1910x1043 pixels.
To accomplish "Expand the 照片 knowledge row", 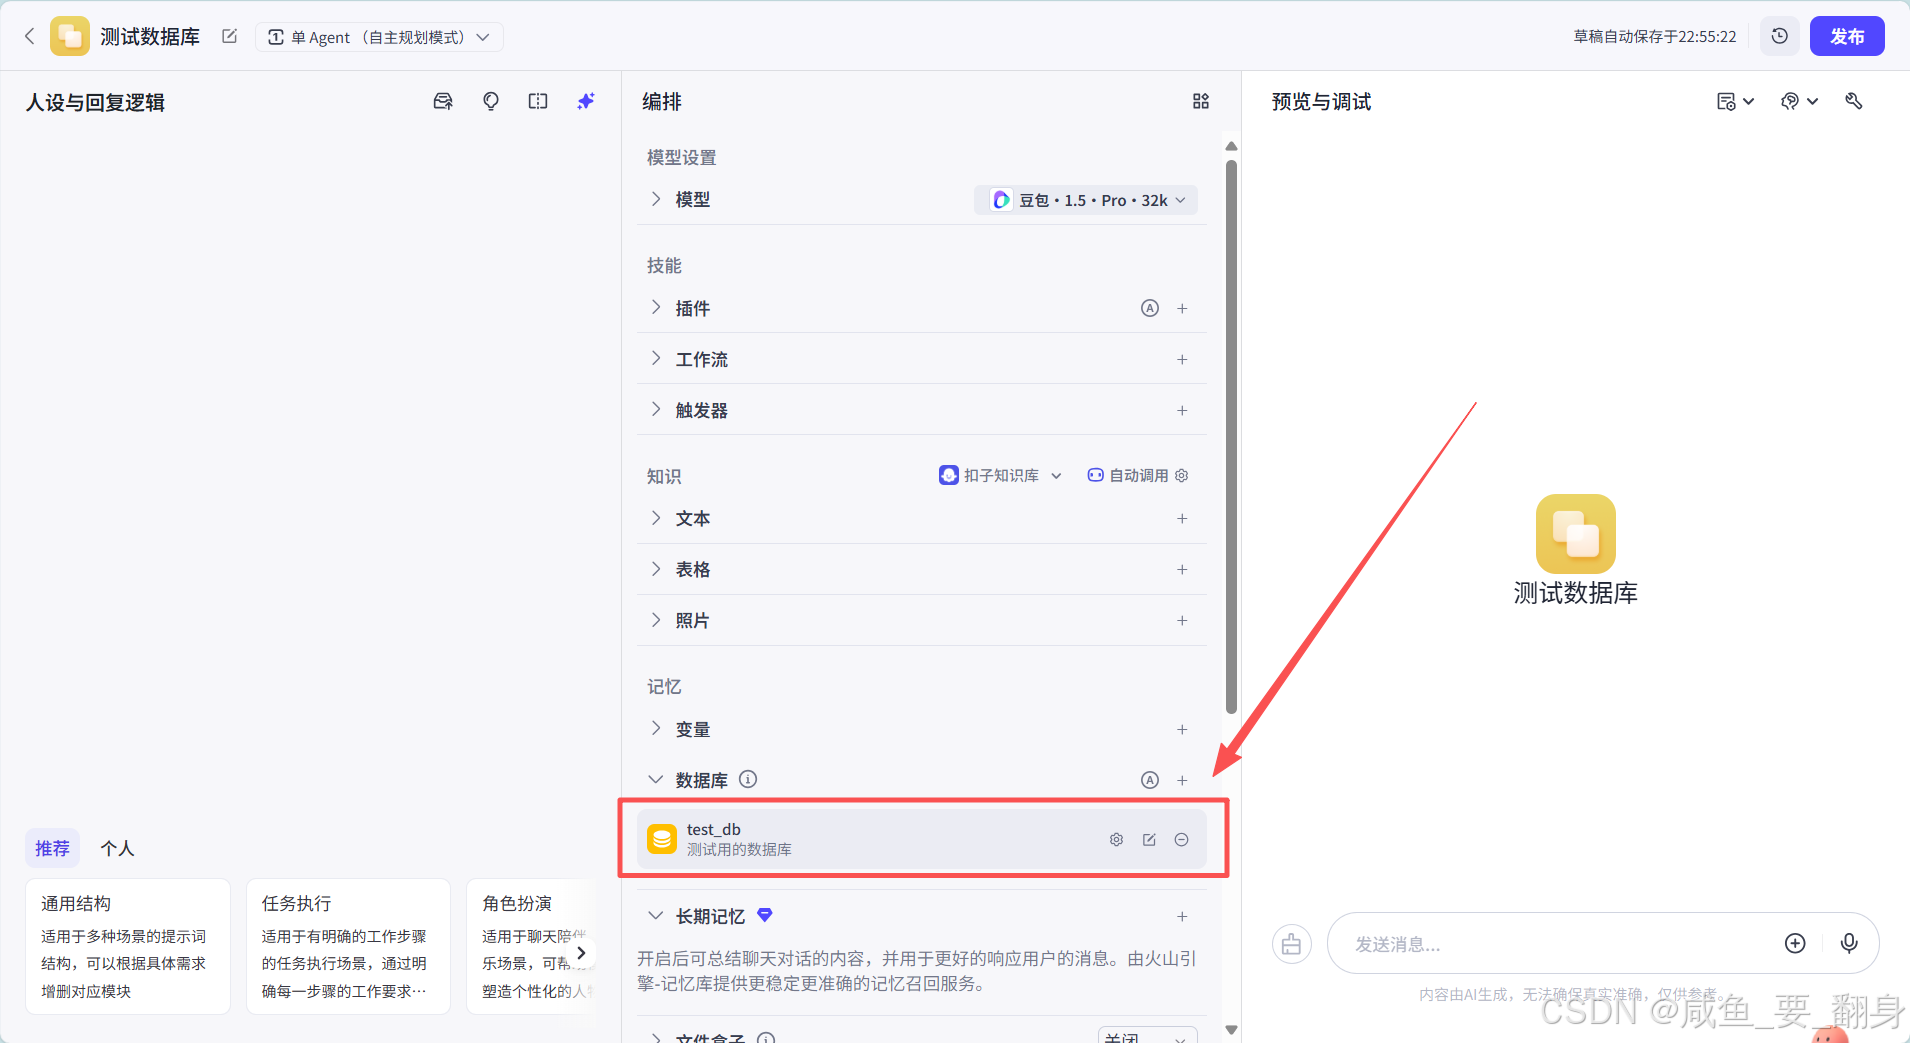I will tap(656, 620).
